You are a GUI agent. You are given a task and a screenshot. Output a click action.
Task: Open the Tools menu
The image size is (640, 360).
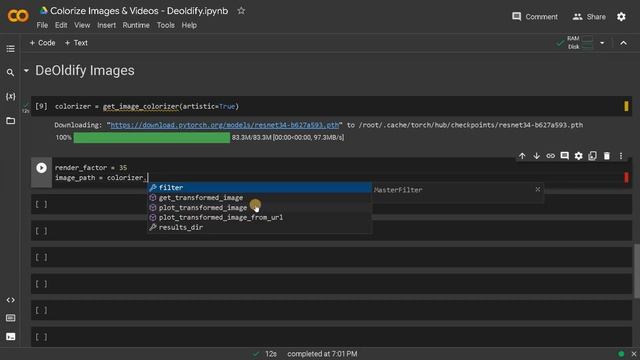165,25
